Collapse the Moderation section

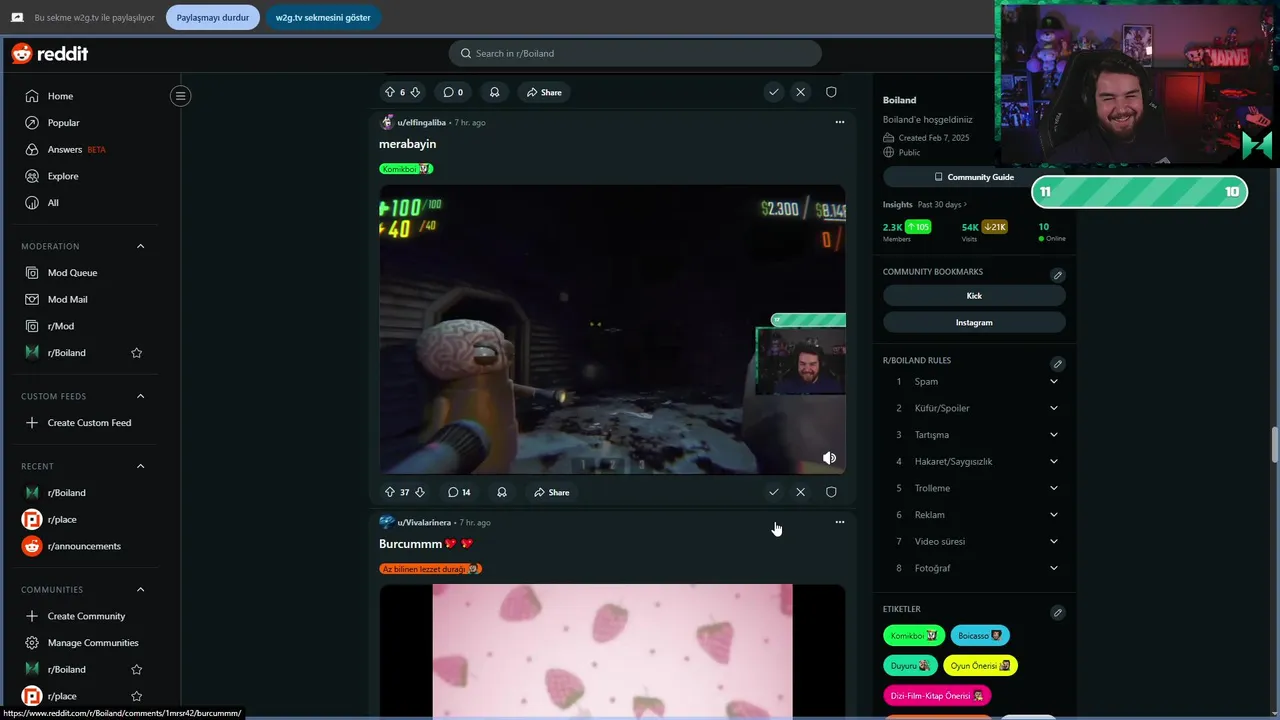(141, 246)
